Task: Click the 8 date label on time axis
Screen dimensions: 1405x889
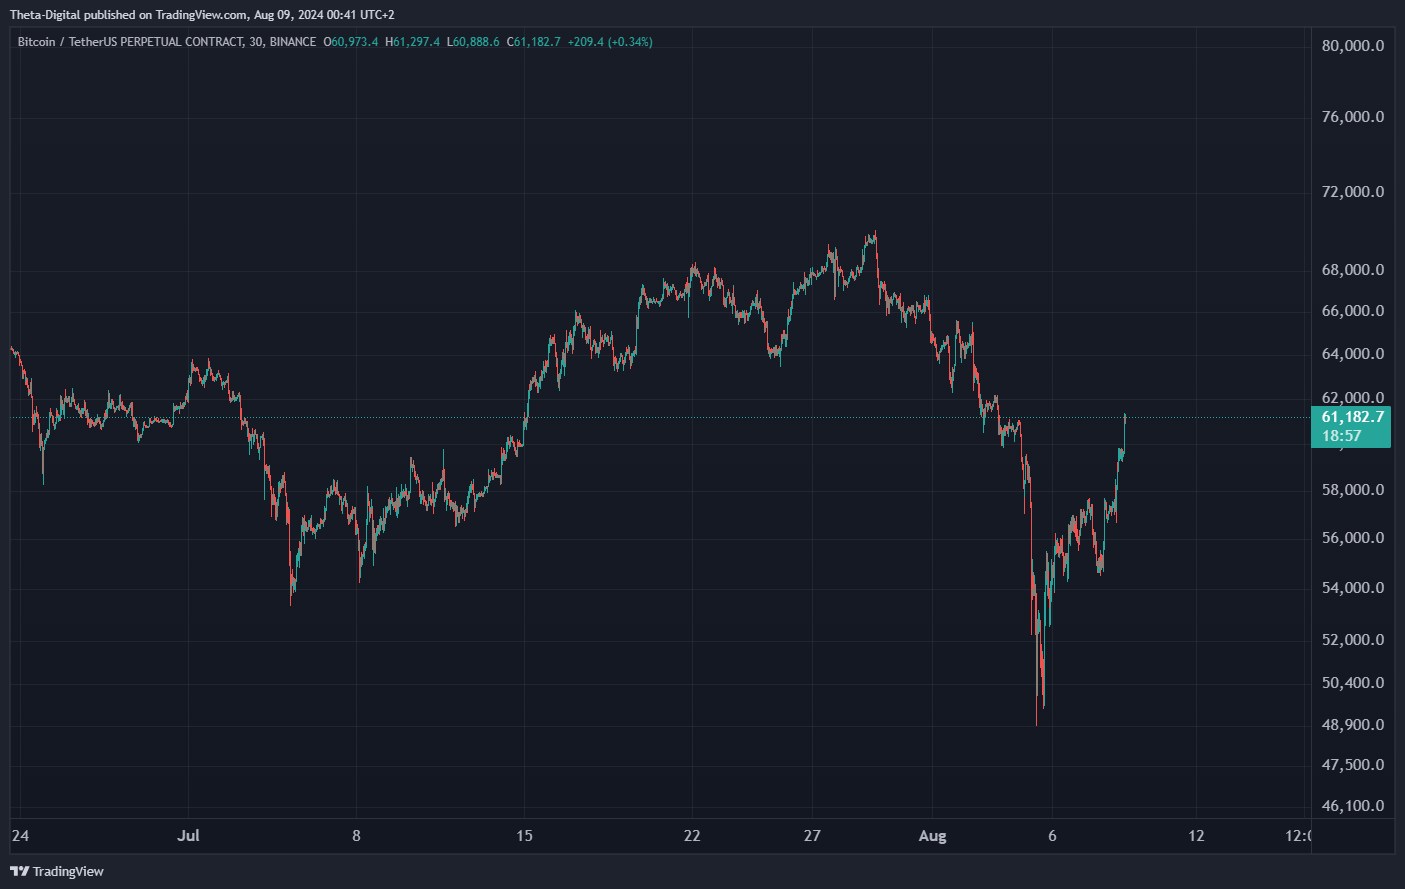Action: click(x=356, y=836)
